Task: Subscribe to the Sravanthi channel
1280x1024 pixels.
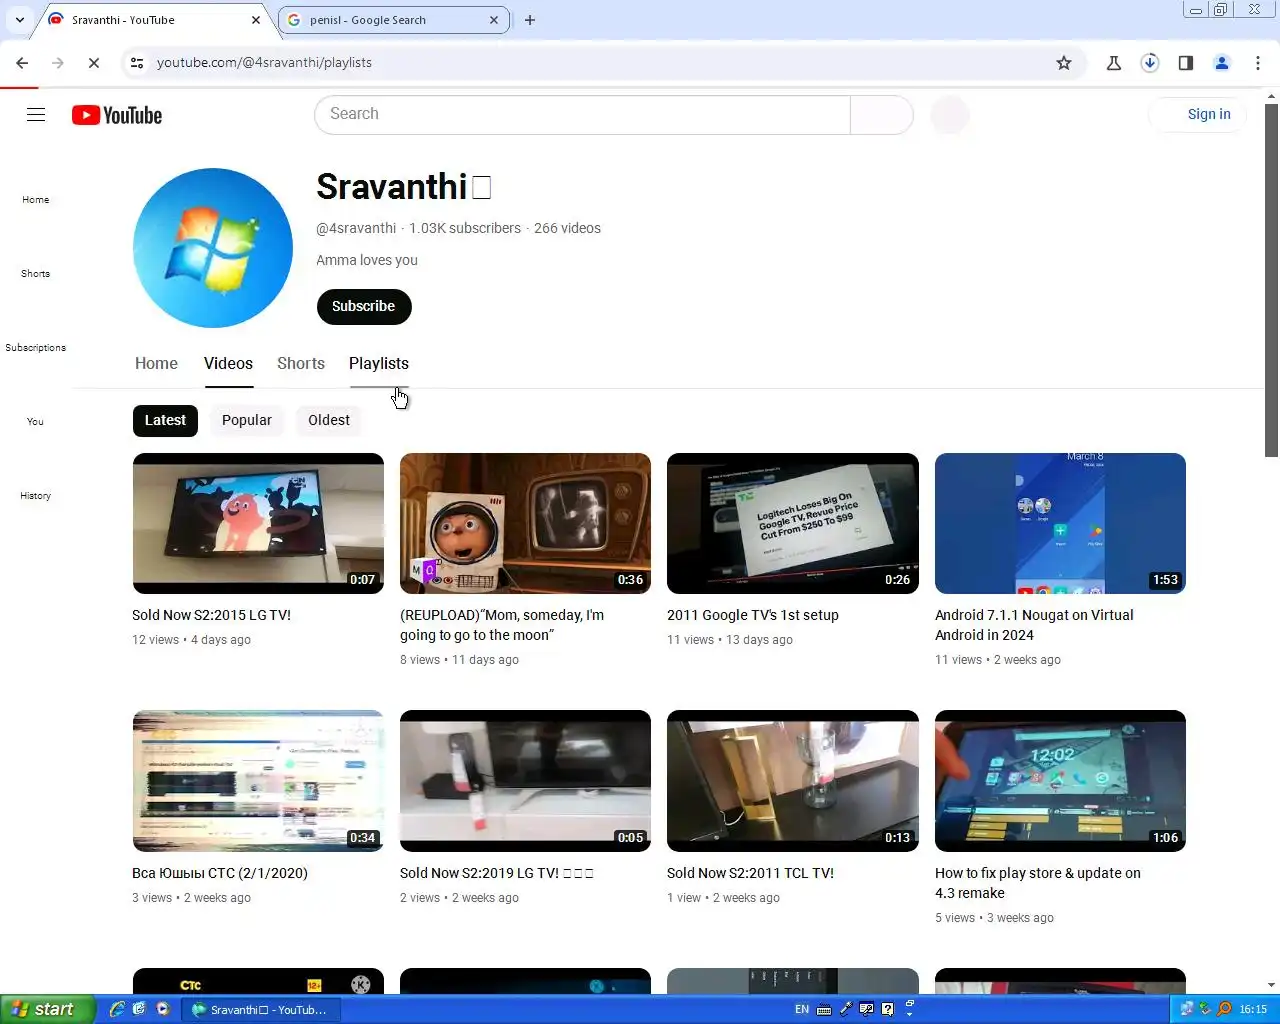Action: pos(364,306)
